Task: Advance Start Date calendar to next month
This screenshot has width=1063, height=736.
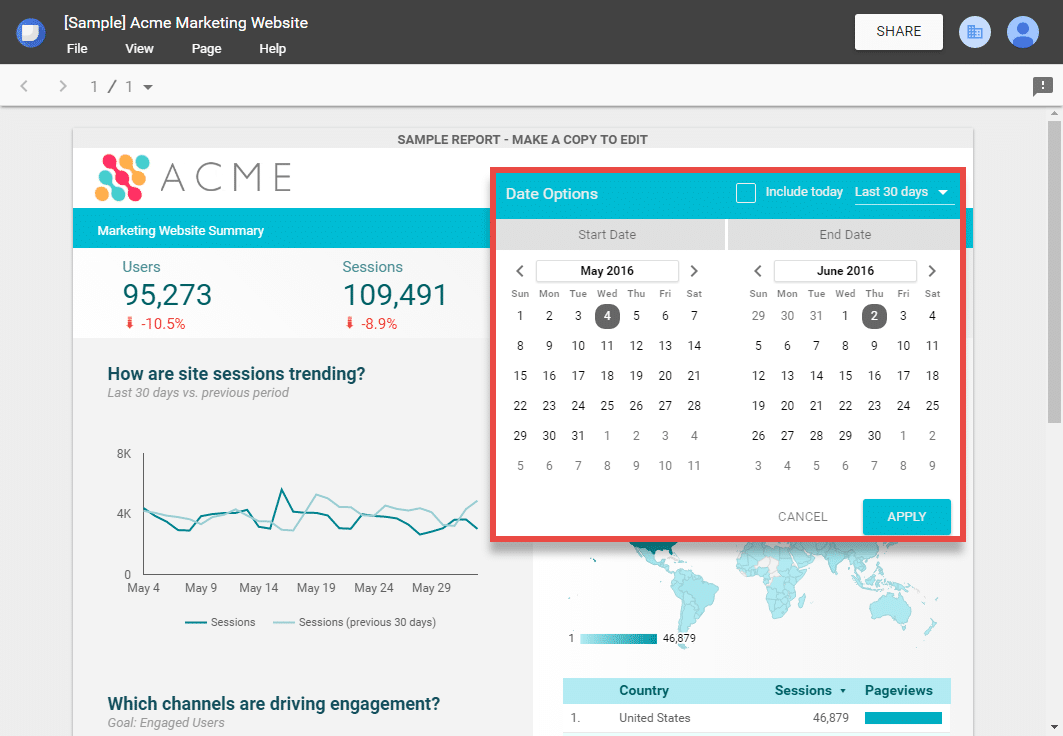Action: (694, 271)
